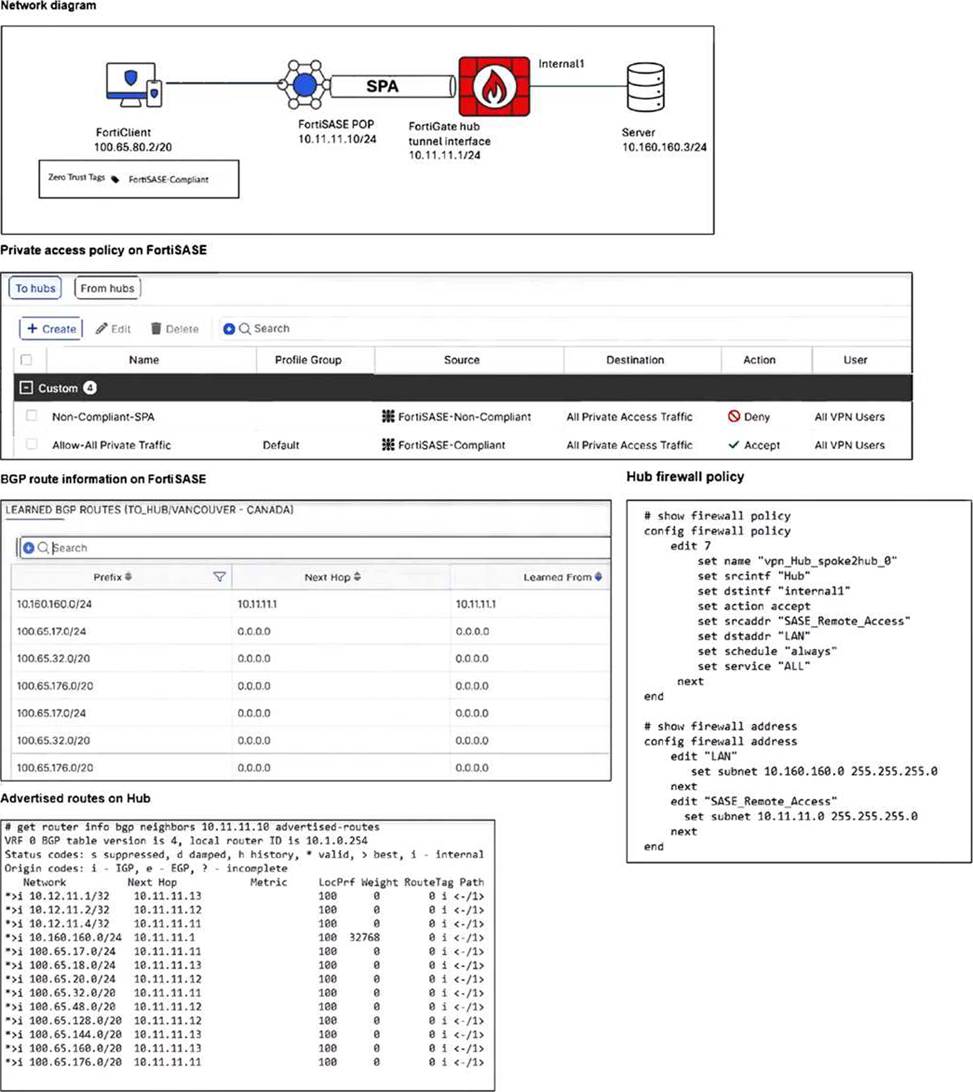Switch to the From hubs tab
The width and height of the screenshot is (973, 1092).
pos(107,289)
